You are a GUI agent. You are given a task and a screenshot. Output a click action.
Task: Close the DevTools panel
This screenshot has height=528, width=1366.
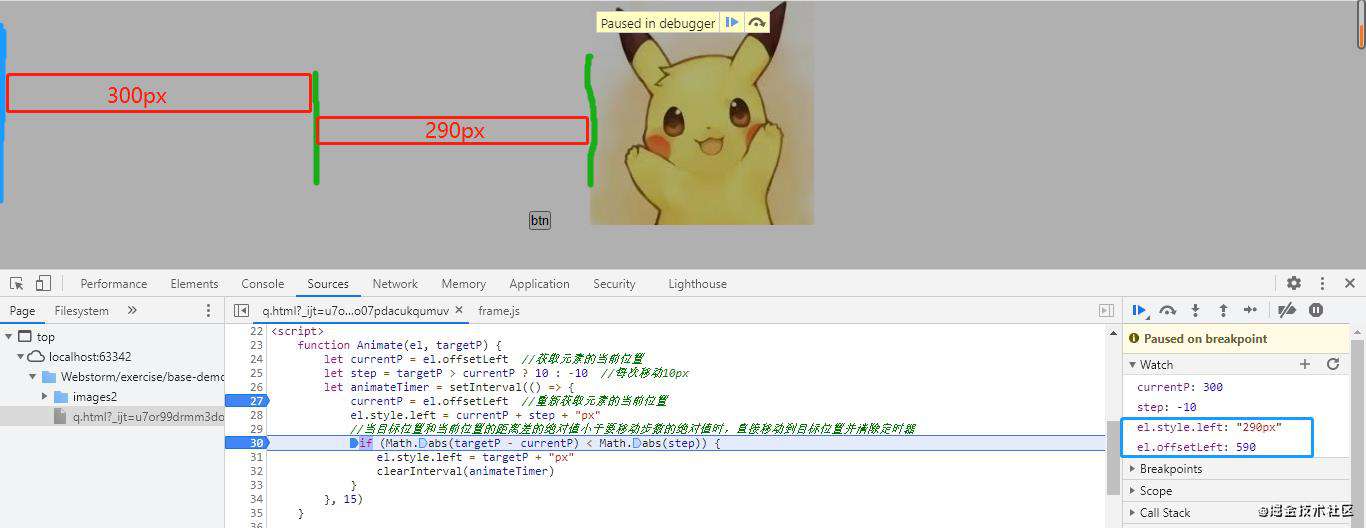click(x=1350, y=284)
